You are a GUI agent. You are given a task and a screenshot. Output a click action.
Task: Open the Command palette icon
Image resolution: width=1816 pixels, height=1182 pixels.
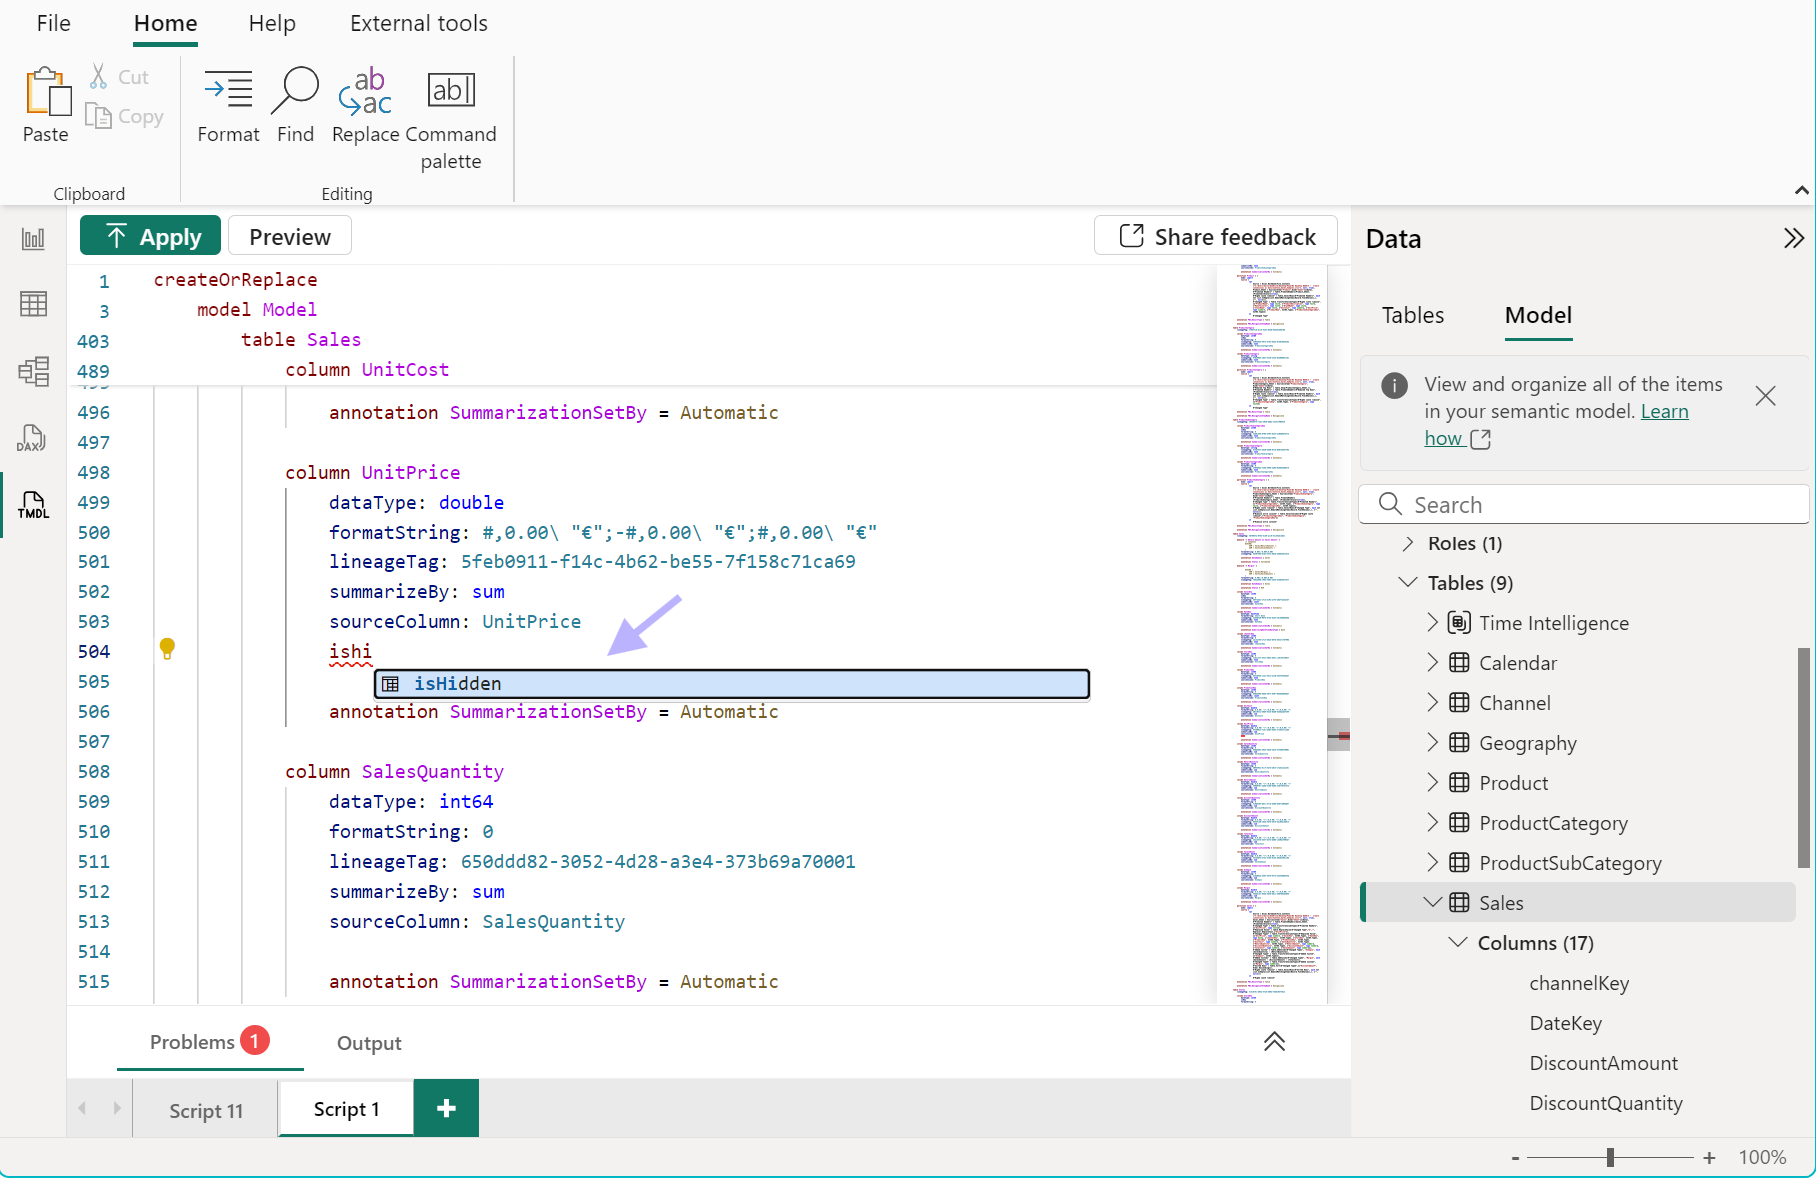451,90
